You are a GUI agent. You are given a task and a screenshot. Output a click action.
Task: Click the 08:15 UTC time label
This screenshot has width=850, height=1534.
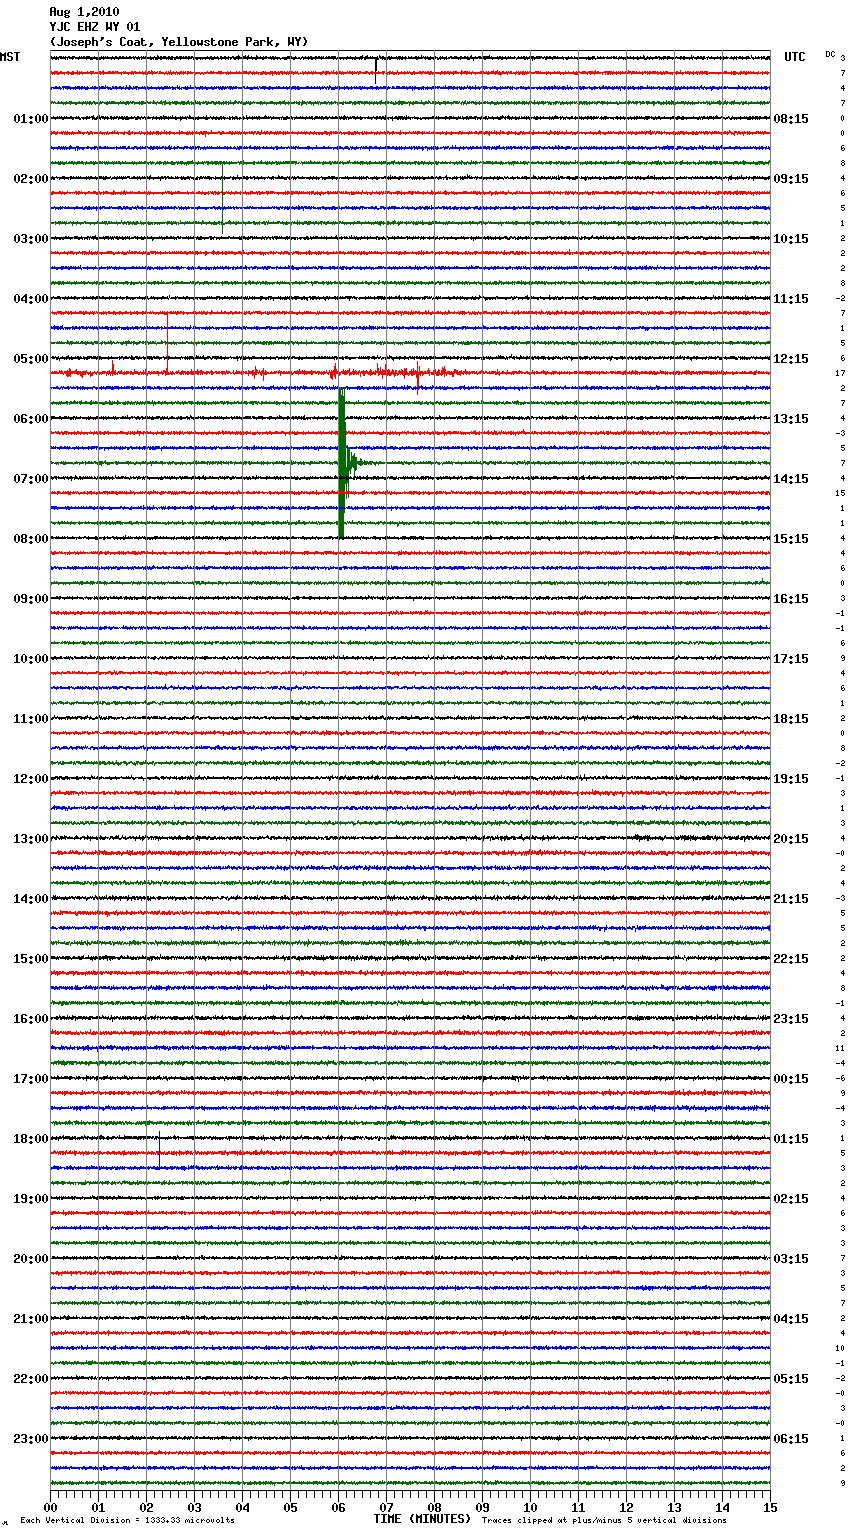click(x=791, y=119)
